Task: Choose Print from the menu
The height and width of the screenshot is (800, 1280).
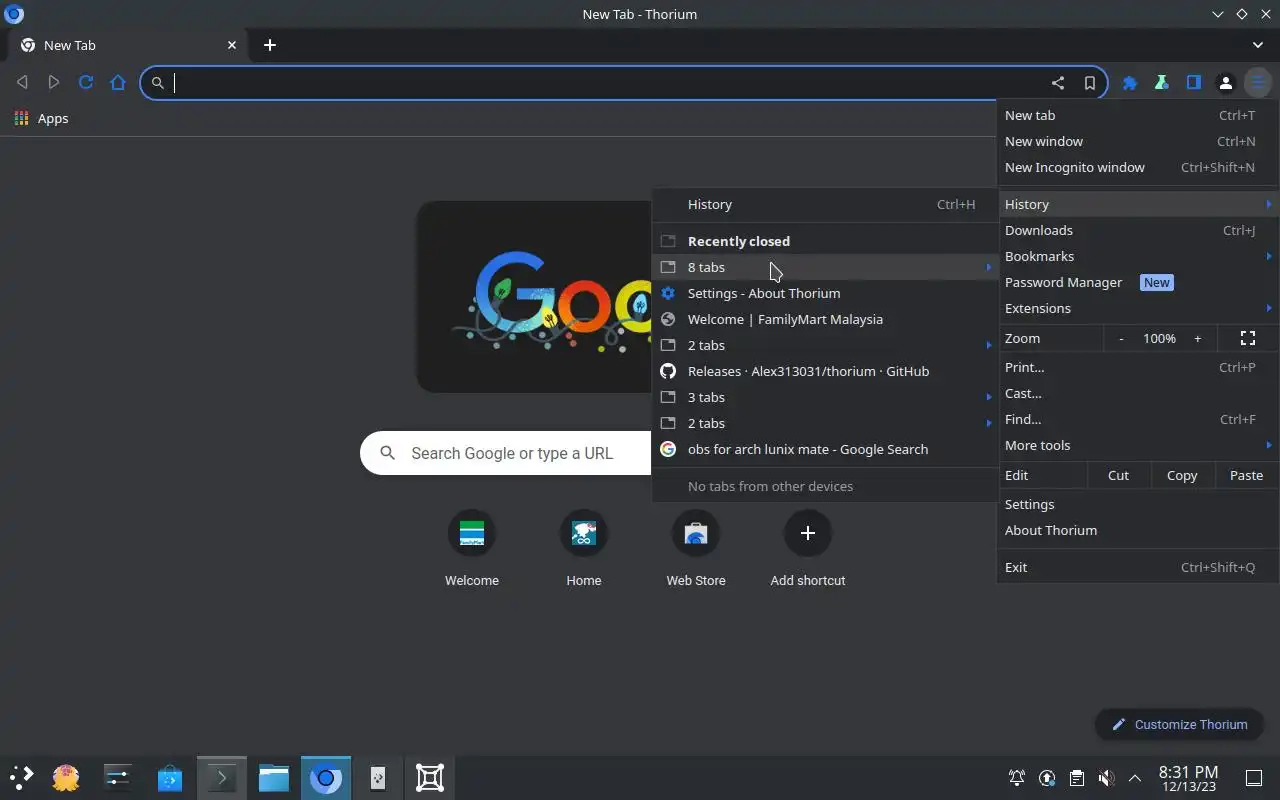Action: tap(1138, 367)
